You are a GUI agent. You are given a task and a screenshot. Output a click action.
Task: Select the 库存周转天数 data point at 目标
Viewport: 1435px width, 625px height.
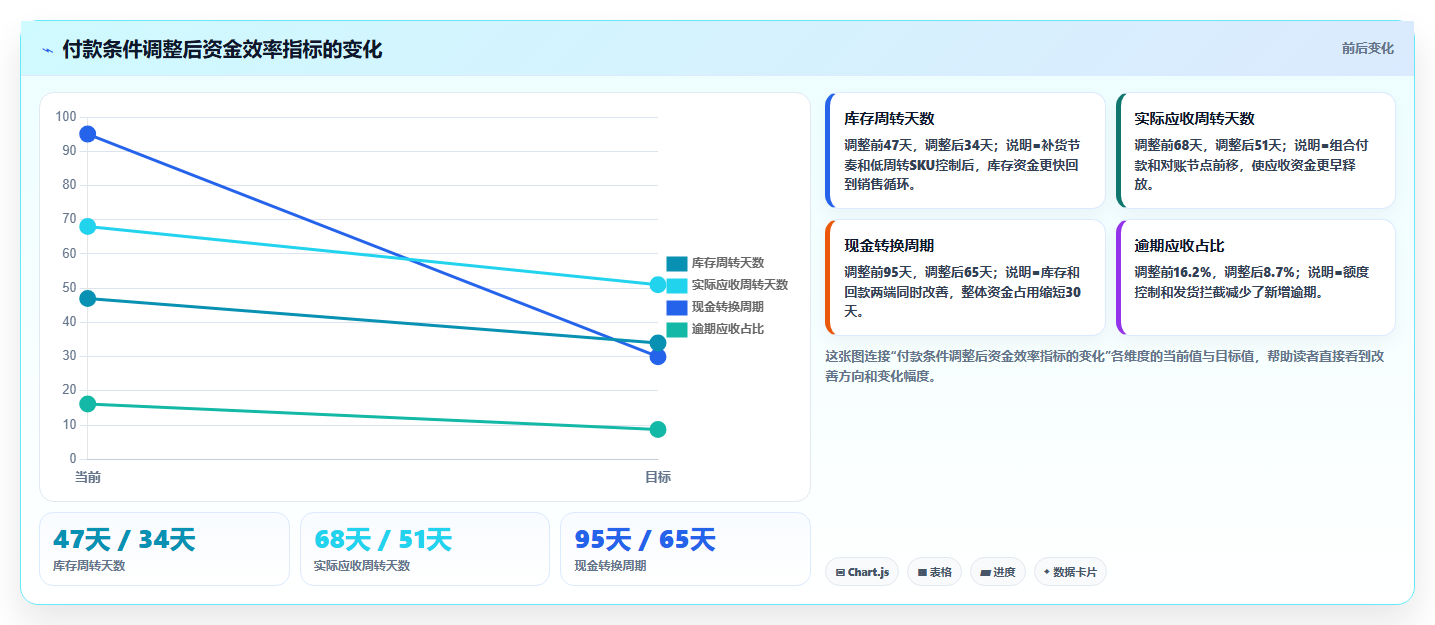click(658, 343)
